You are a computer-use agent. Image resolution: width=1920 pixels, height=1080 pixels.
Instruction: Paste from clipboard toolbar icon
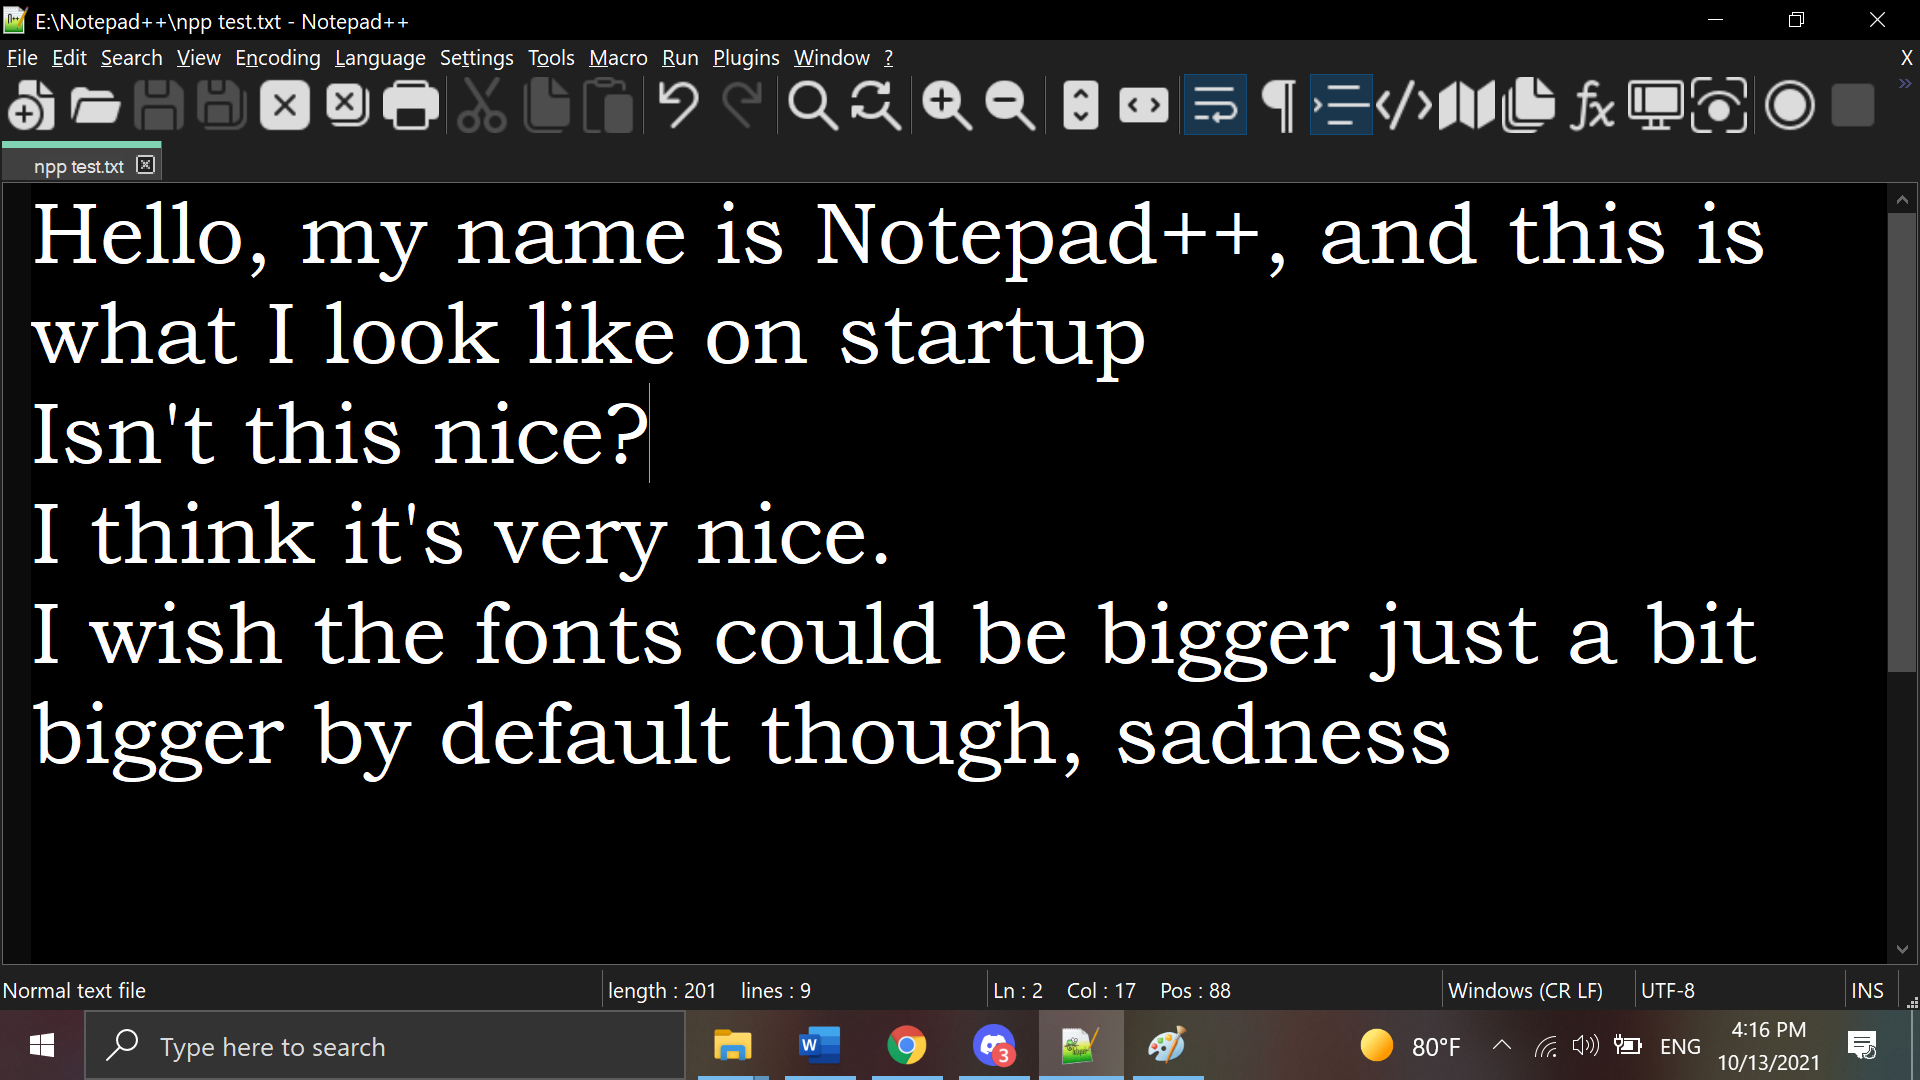[609, 105]
